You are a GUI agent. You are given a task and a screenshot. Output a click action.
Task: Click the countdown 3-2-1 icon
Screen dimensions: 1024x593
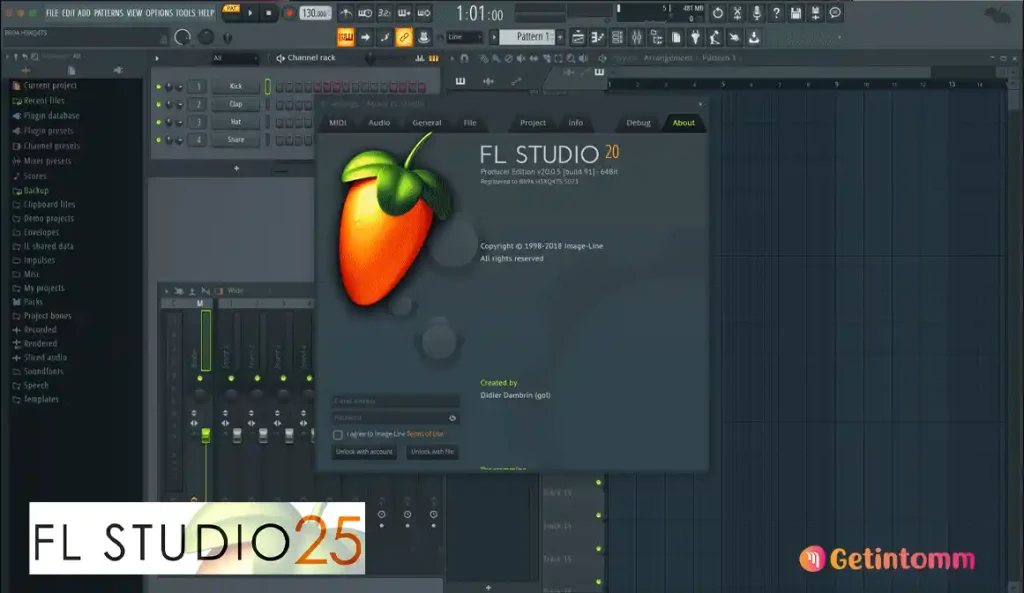point(385,12)
